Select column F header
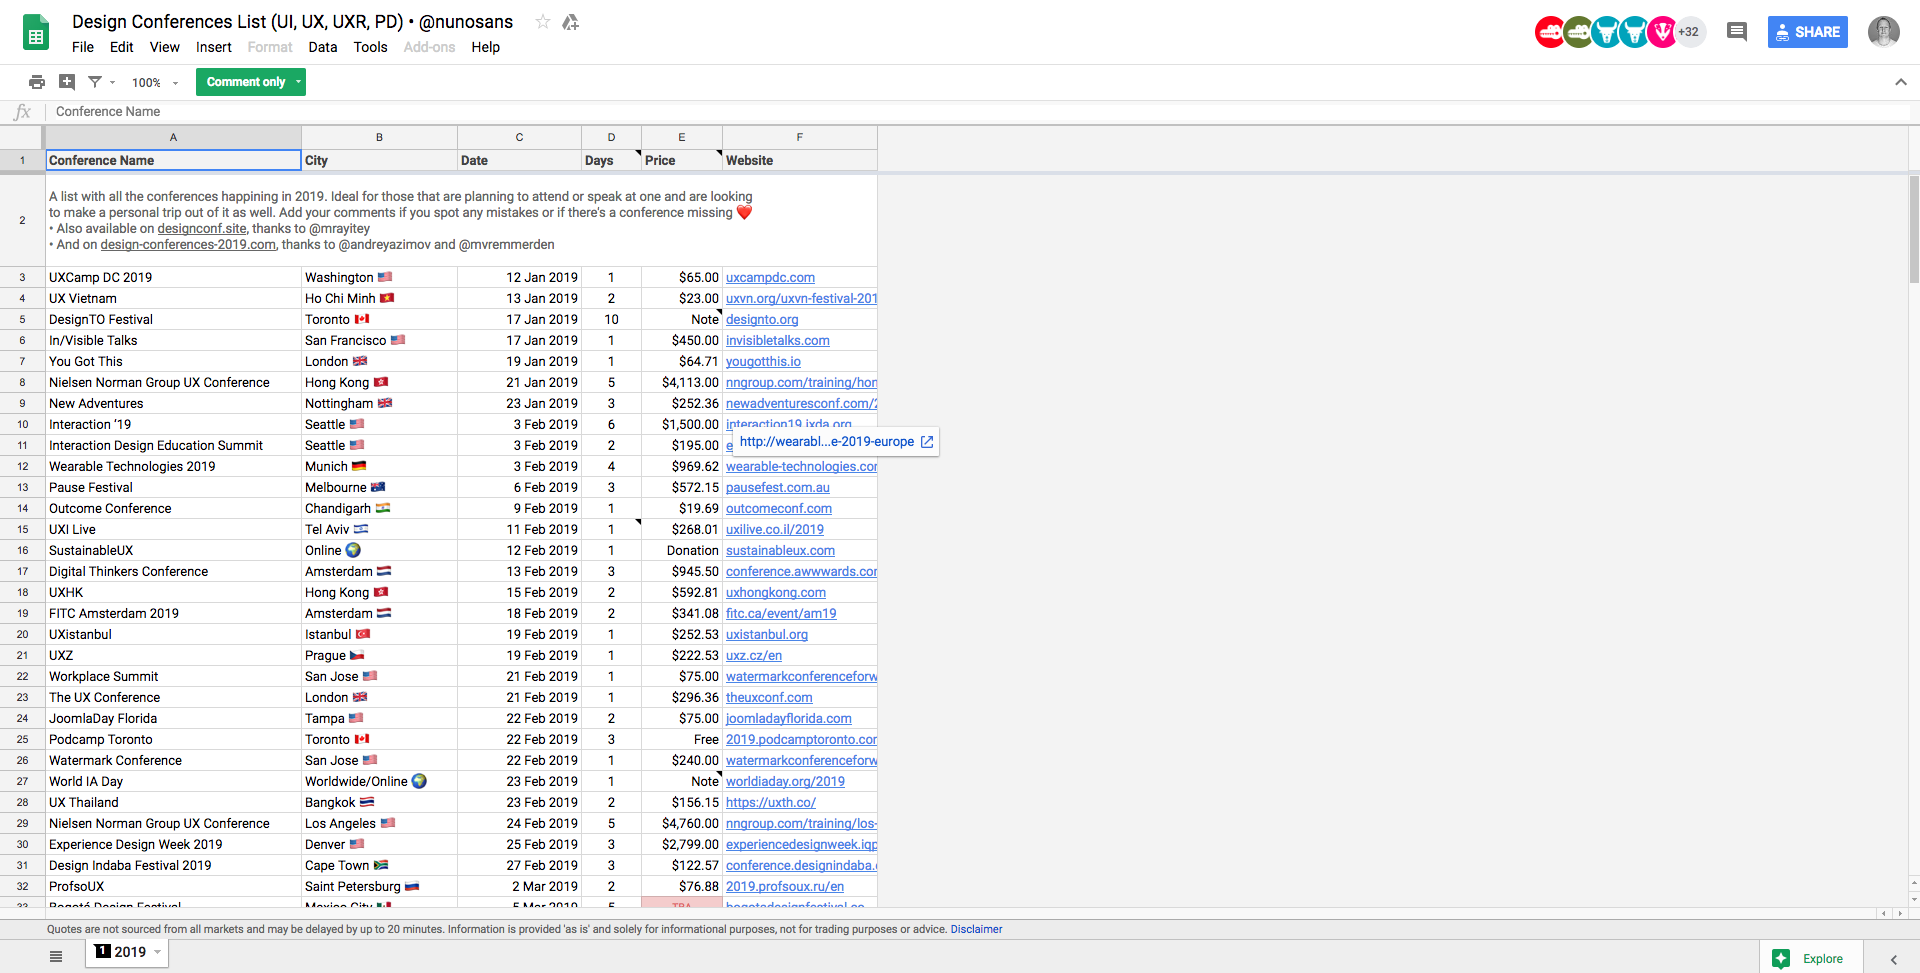Viewport: 1920px width, 973px height. [x=800, y=138]
